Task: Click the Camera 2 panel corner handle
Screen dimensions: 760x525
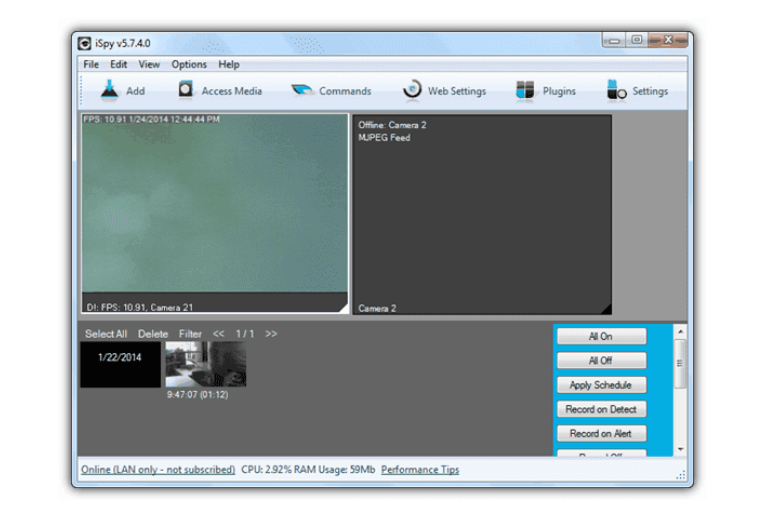Action: [606, 309]
